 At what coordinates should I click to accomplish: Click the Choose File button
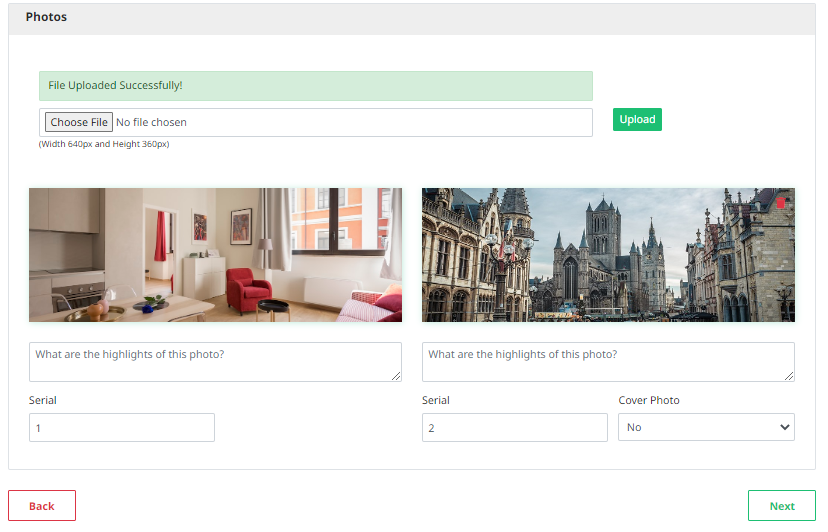pyautogui.click(x=79, y=122)
